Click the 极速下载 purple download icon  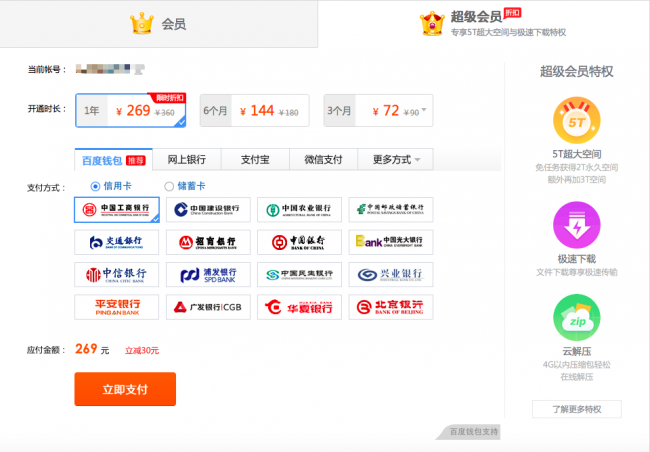pyautogui.click(x=577, y=225)
